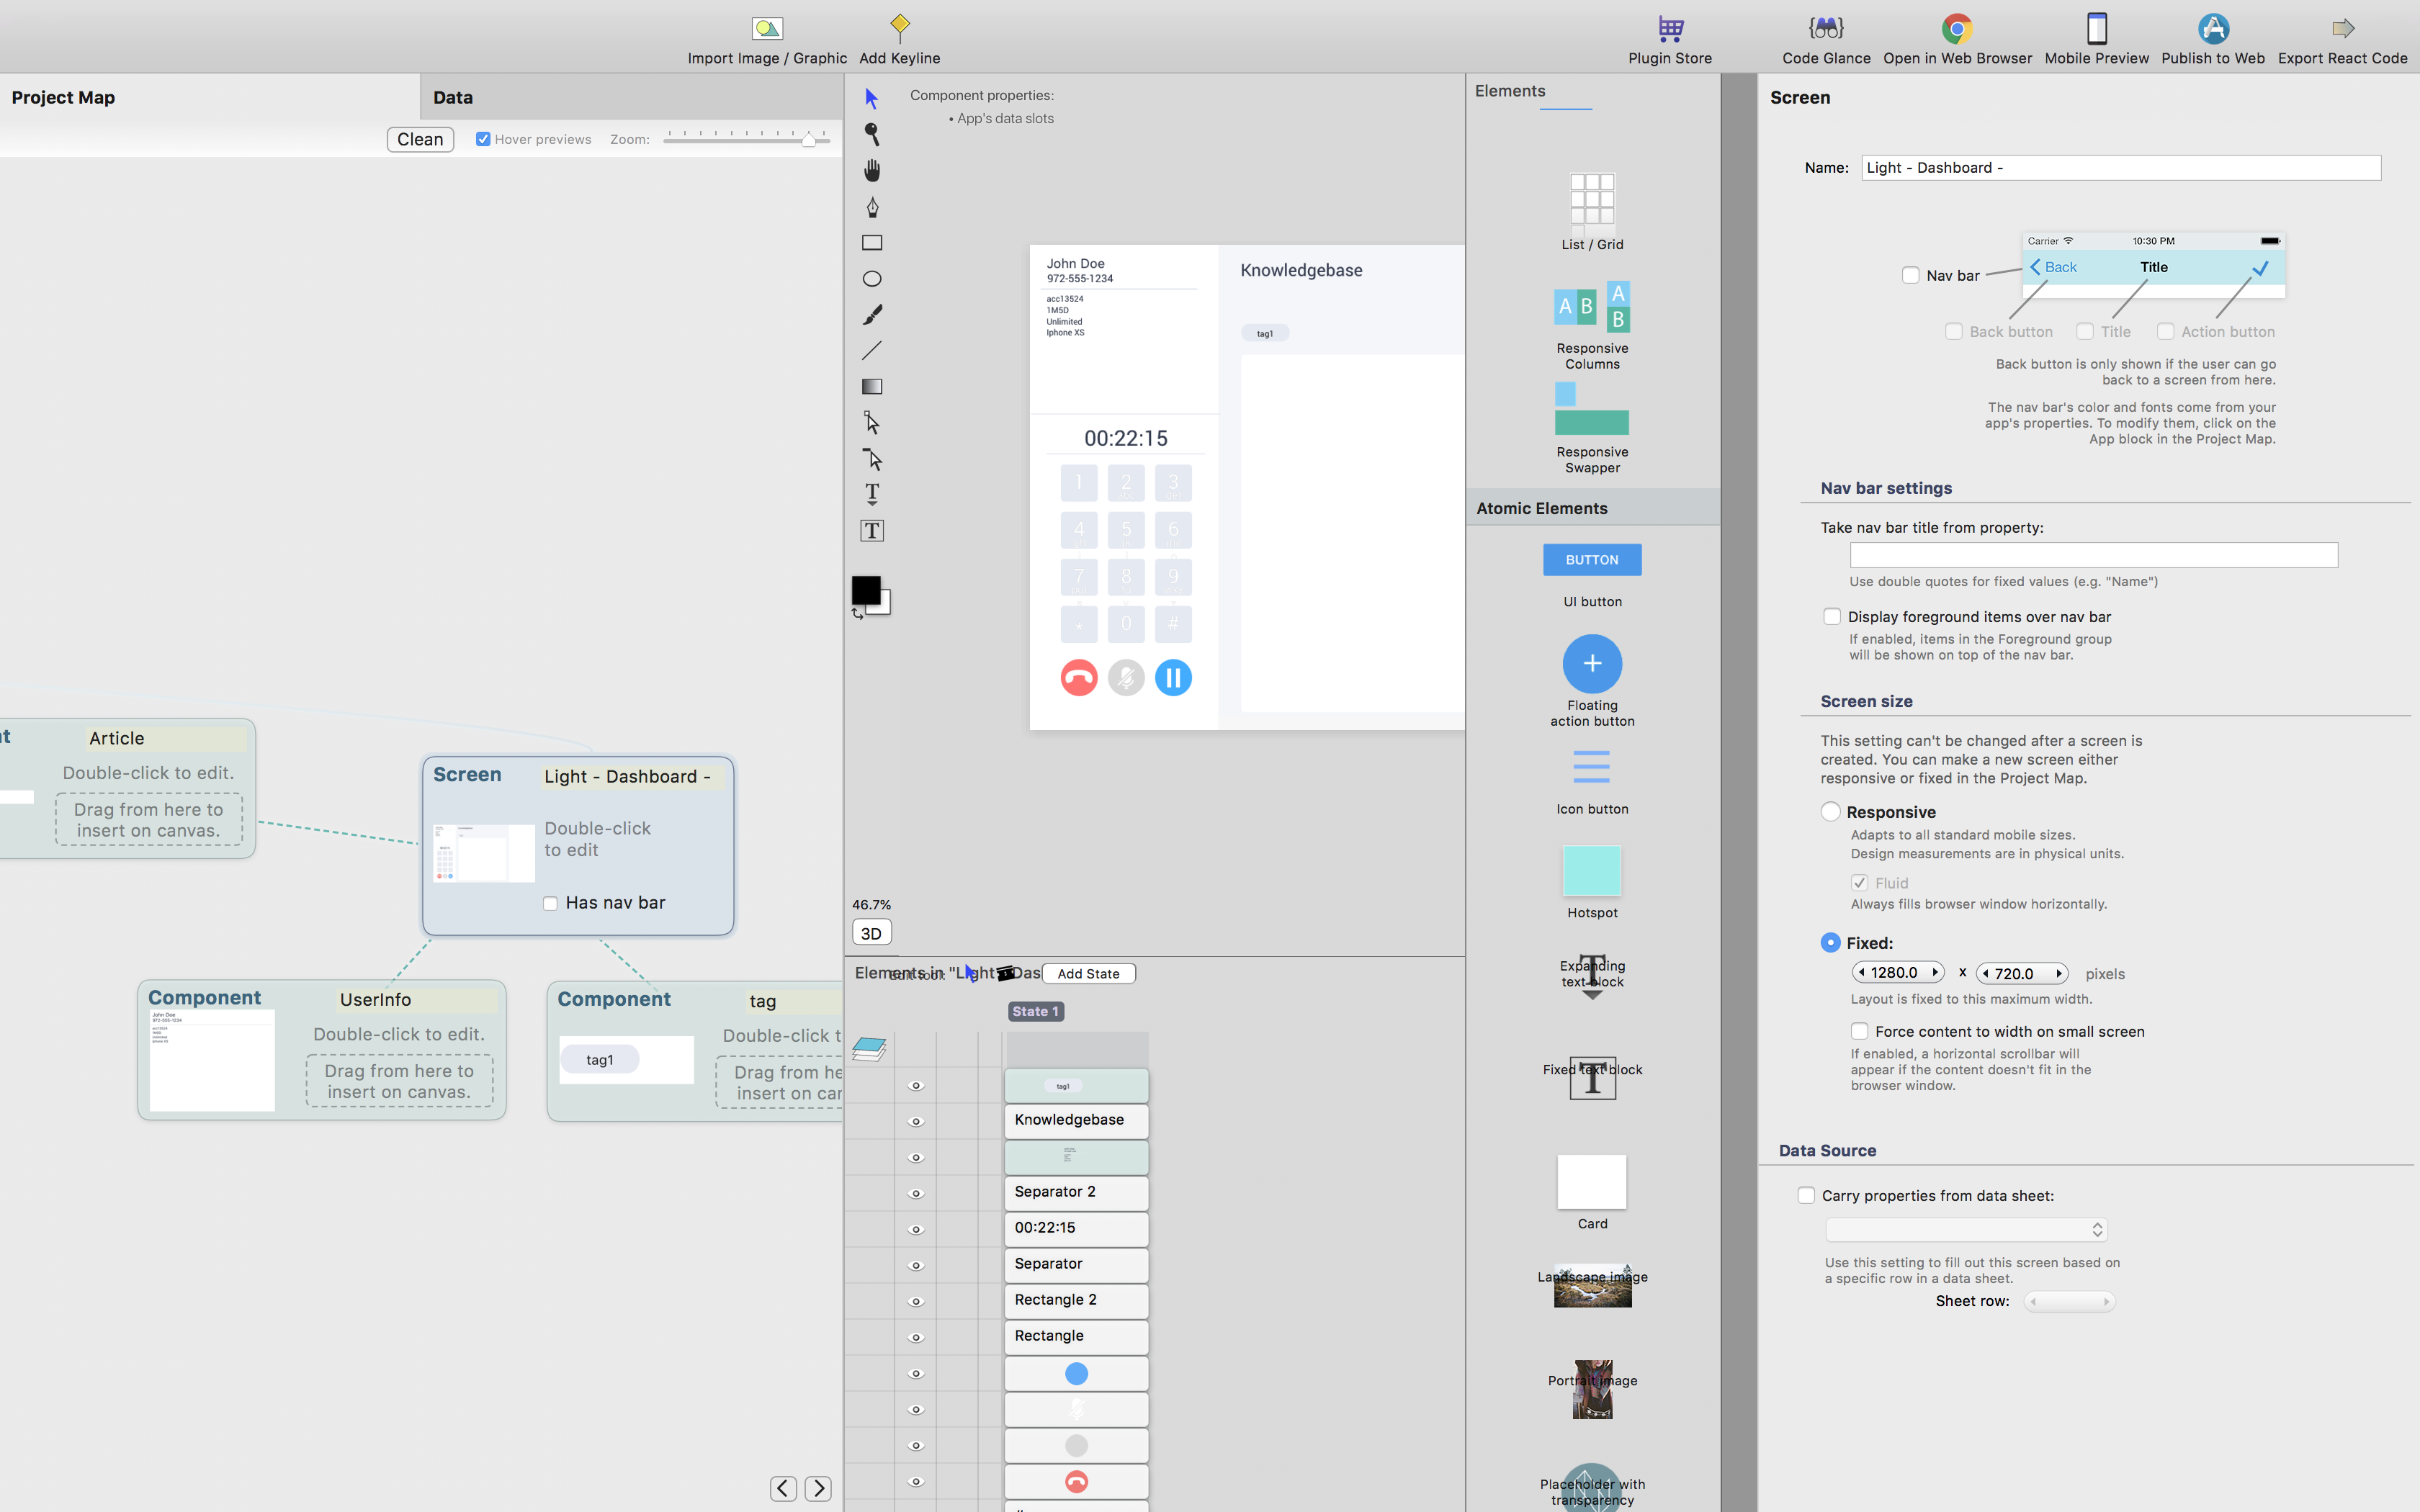
Task: Adjust the Project Map zoom slider
Action: click(x=808, y=140)
